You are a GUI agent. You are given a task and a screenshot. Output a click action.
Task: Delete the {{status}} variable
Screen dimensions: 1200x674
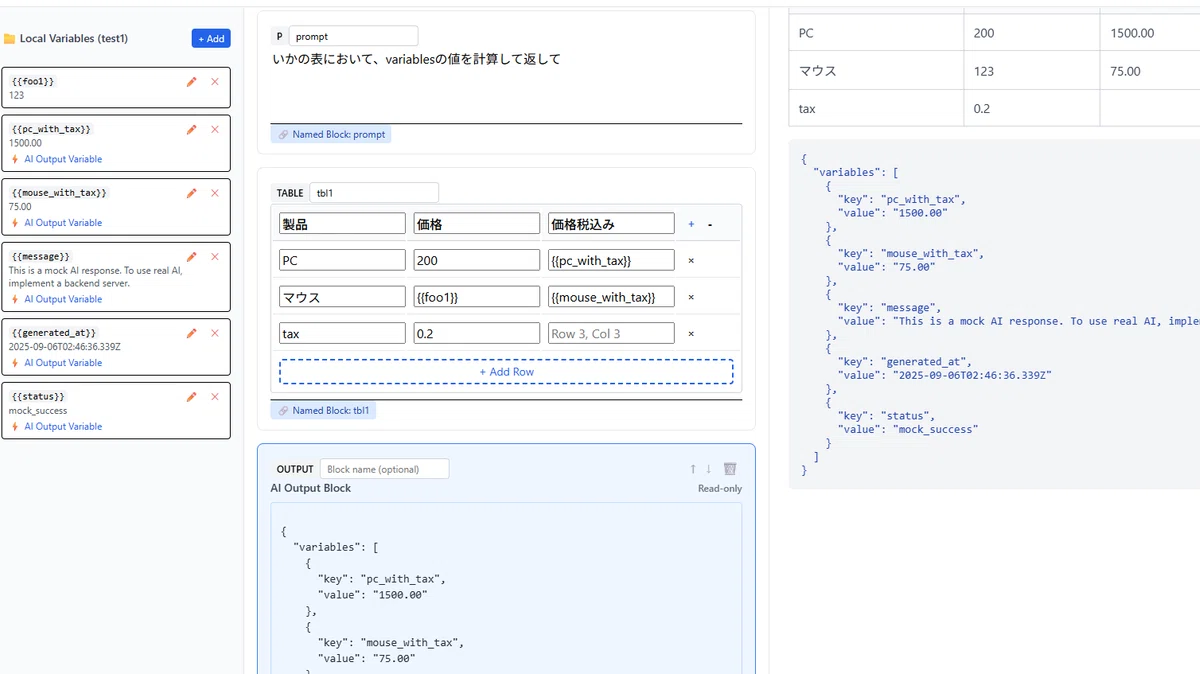215,397
